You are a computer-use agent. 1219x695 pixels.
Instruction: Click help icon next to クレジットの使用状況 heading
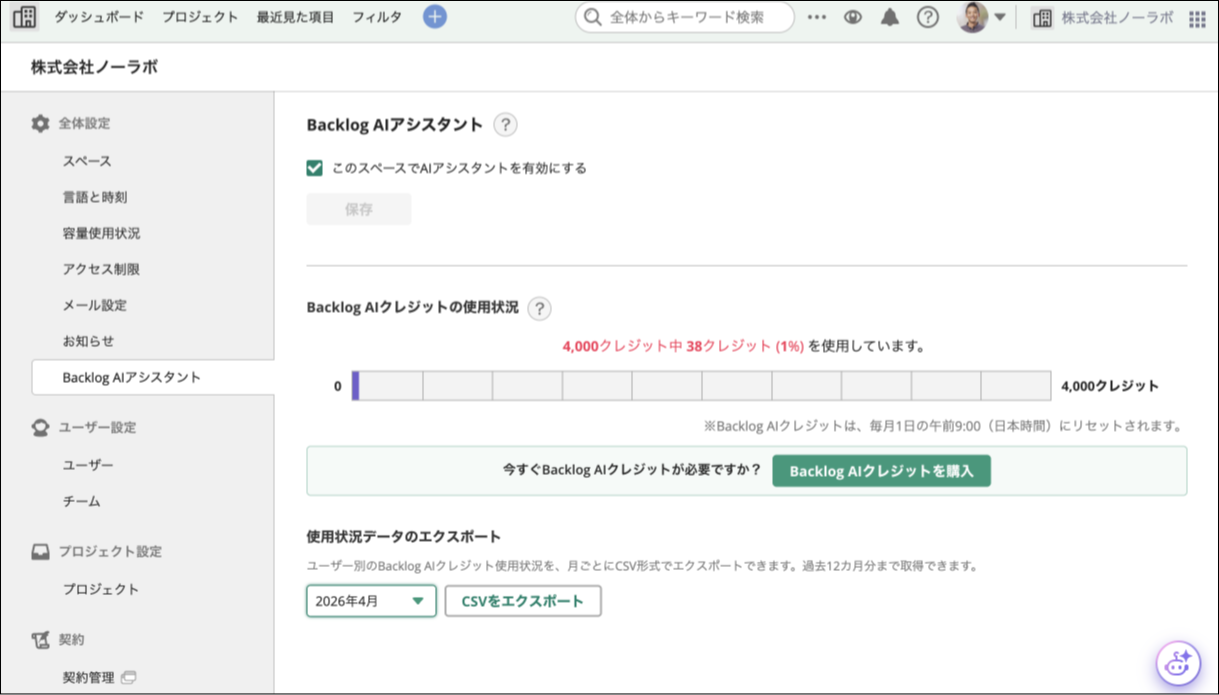click(x=539, y=308)
